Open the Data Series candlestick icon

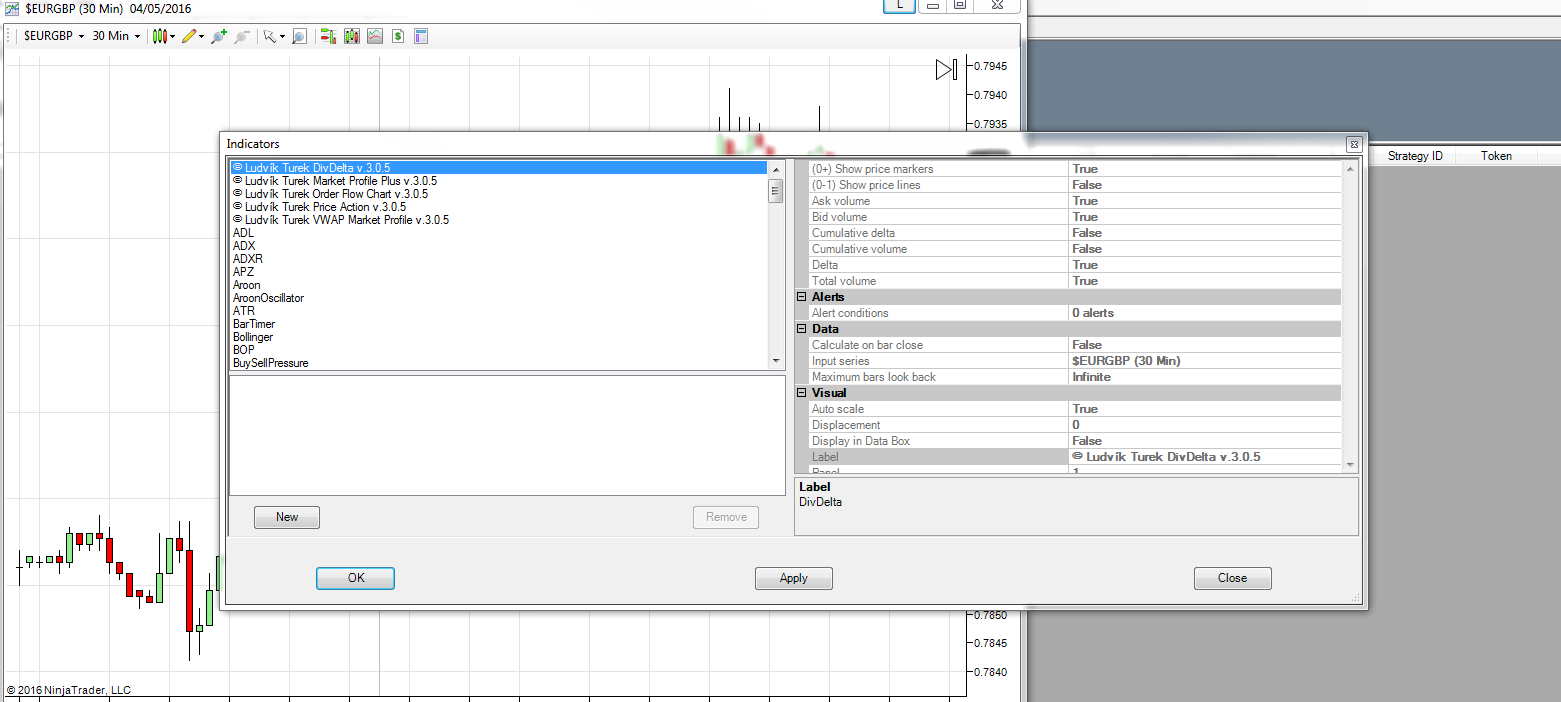(x=352, y=36)
